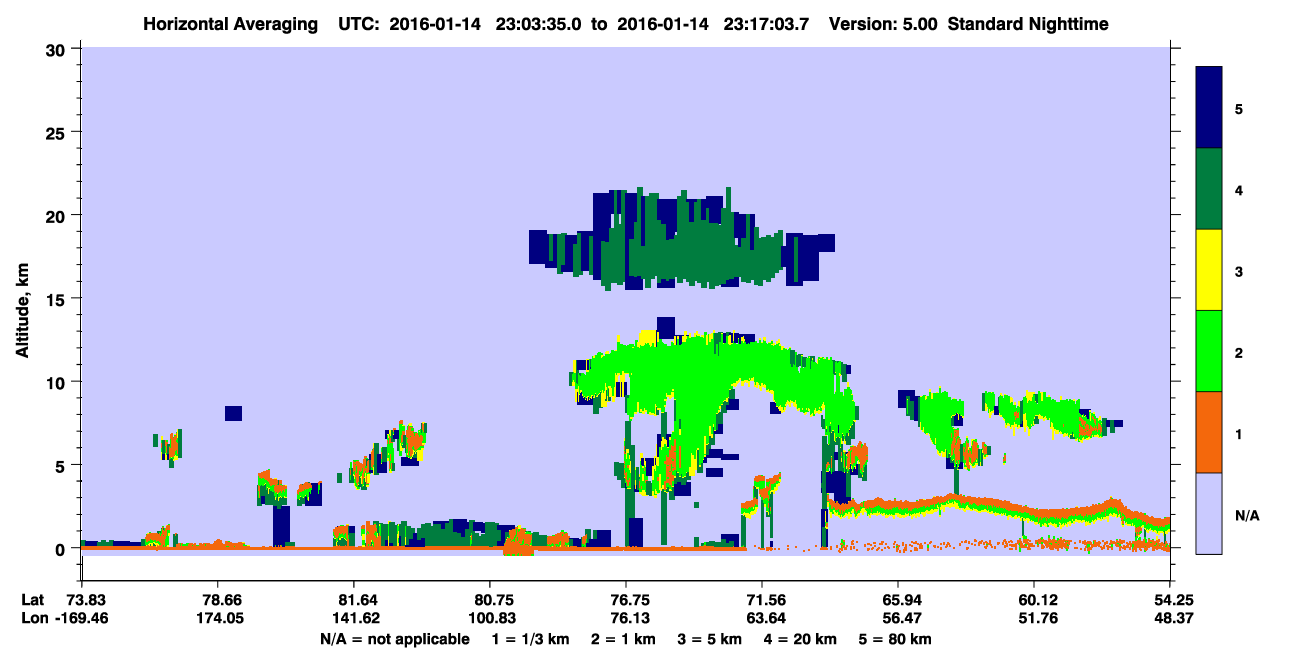1300x667 pixels.
Task: Click the yellow color bar segment labeled 3
Action: pyautogui.click(x=1209, y=269)
